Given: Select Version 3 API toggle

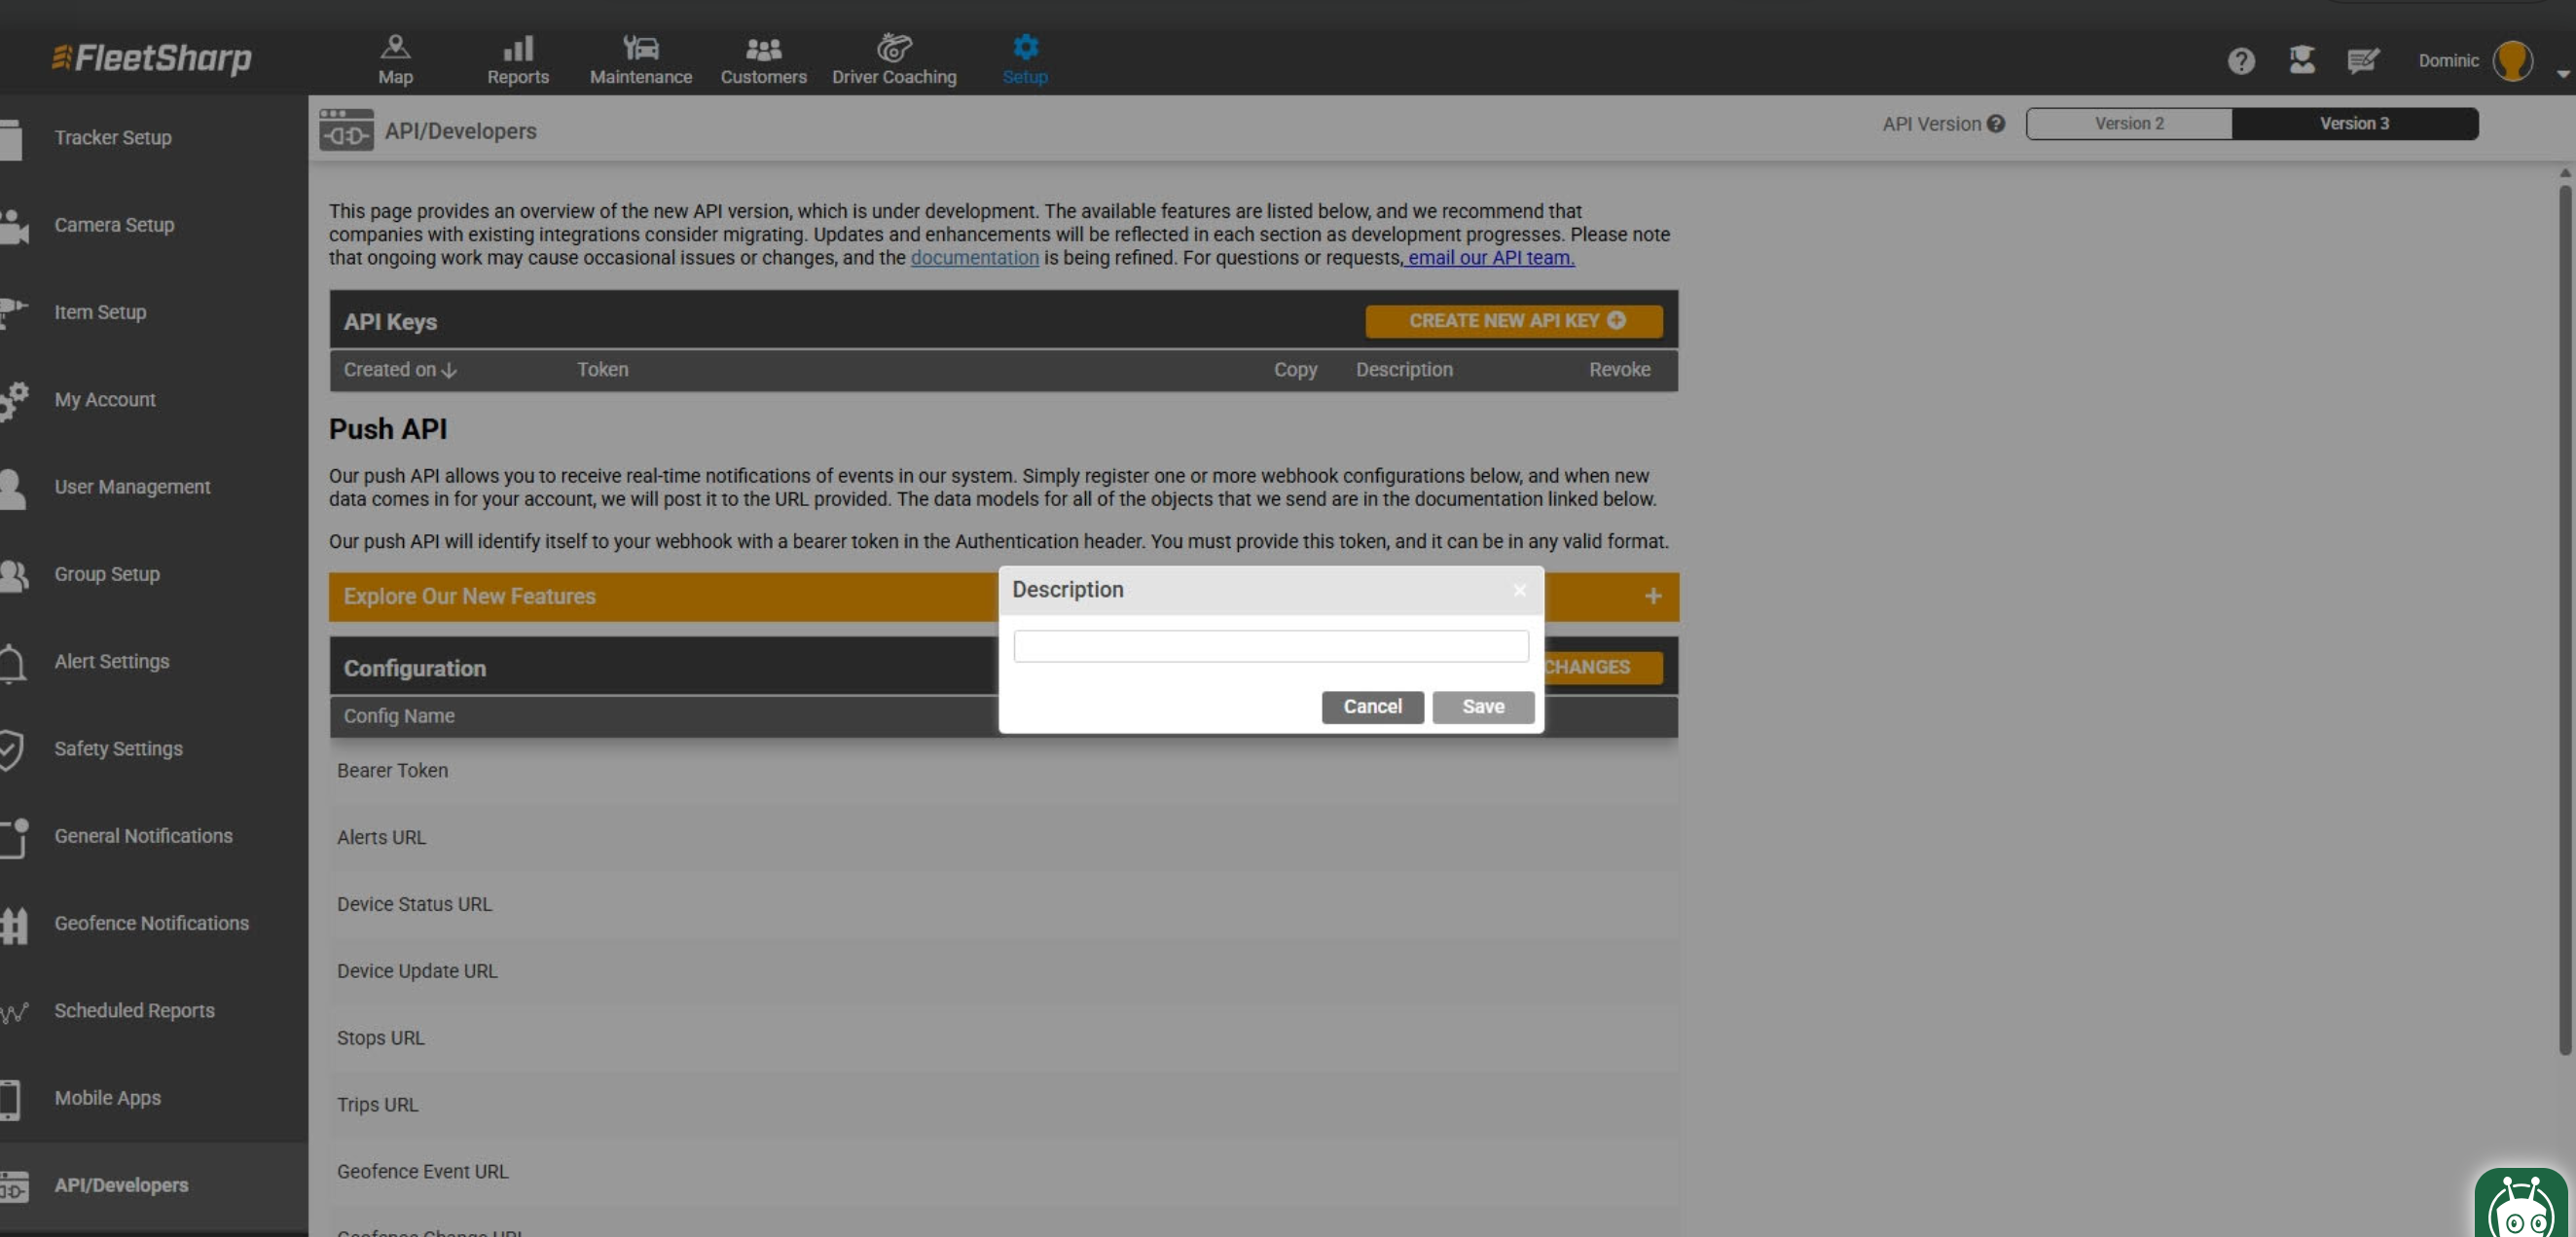Looking at the screenshot, I should pyautogui.click(x=2353, y=123).
